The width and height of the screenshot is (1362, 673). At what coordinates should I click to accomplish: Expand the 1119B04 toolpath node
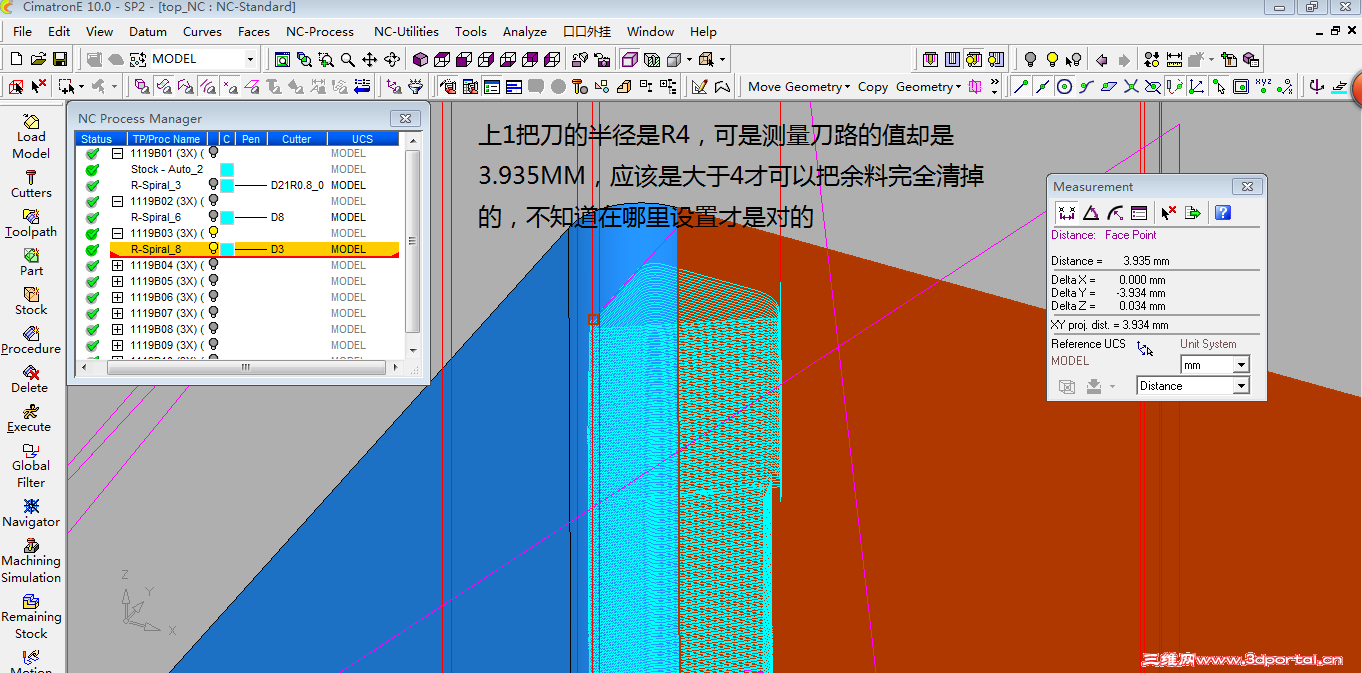[x=117, y=265]
